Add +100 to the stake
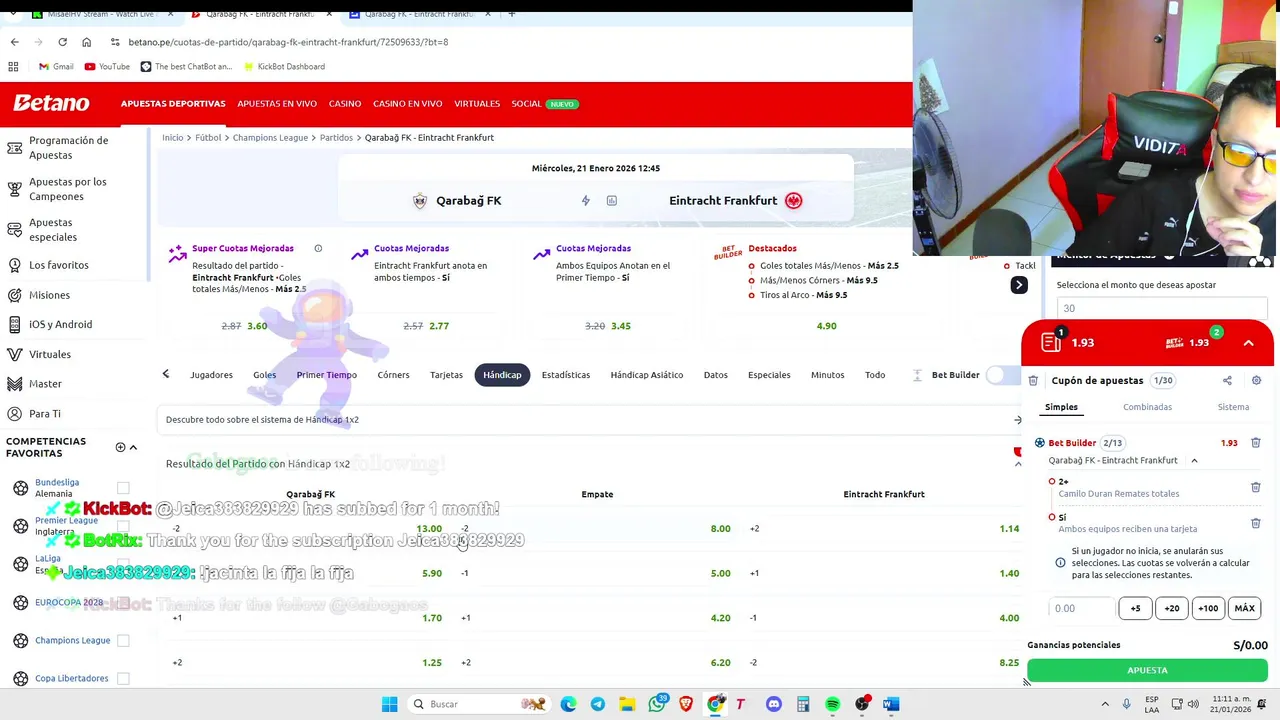This screenshot has height=720, width=1280. (x=1208, y=608)
